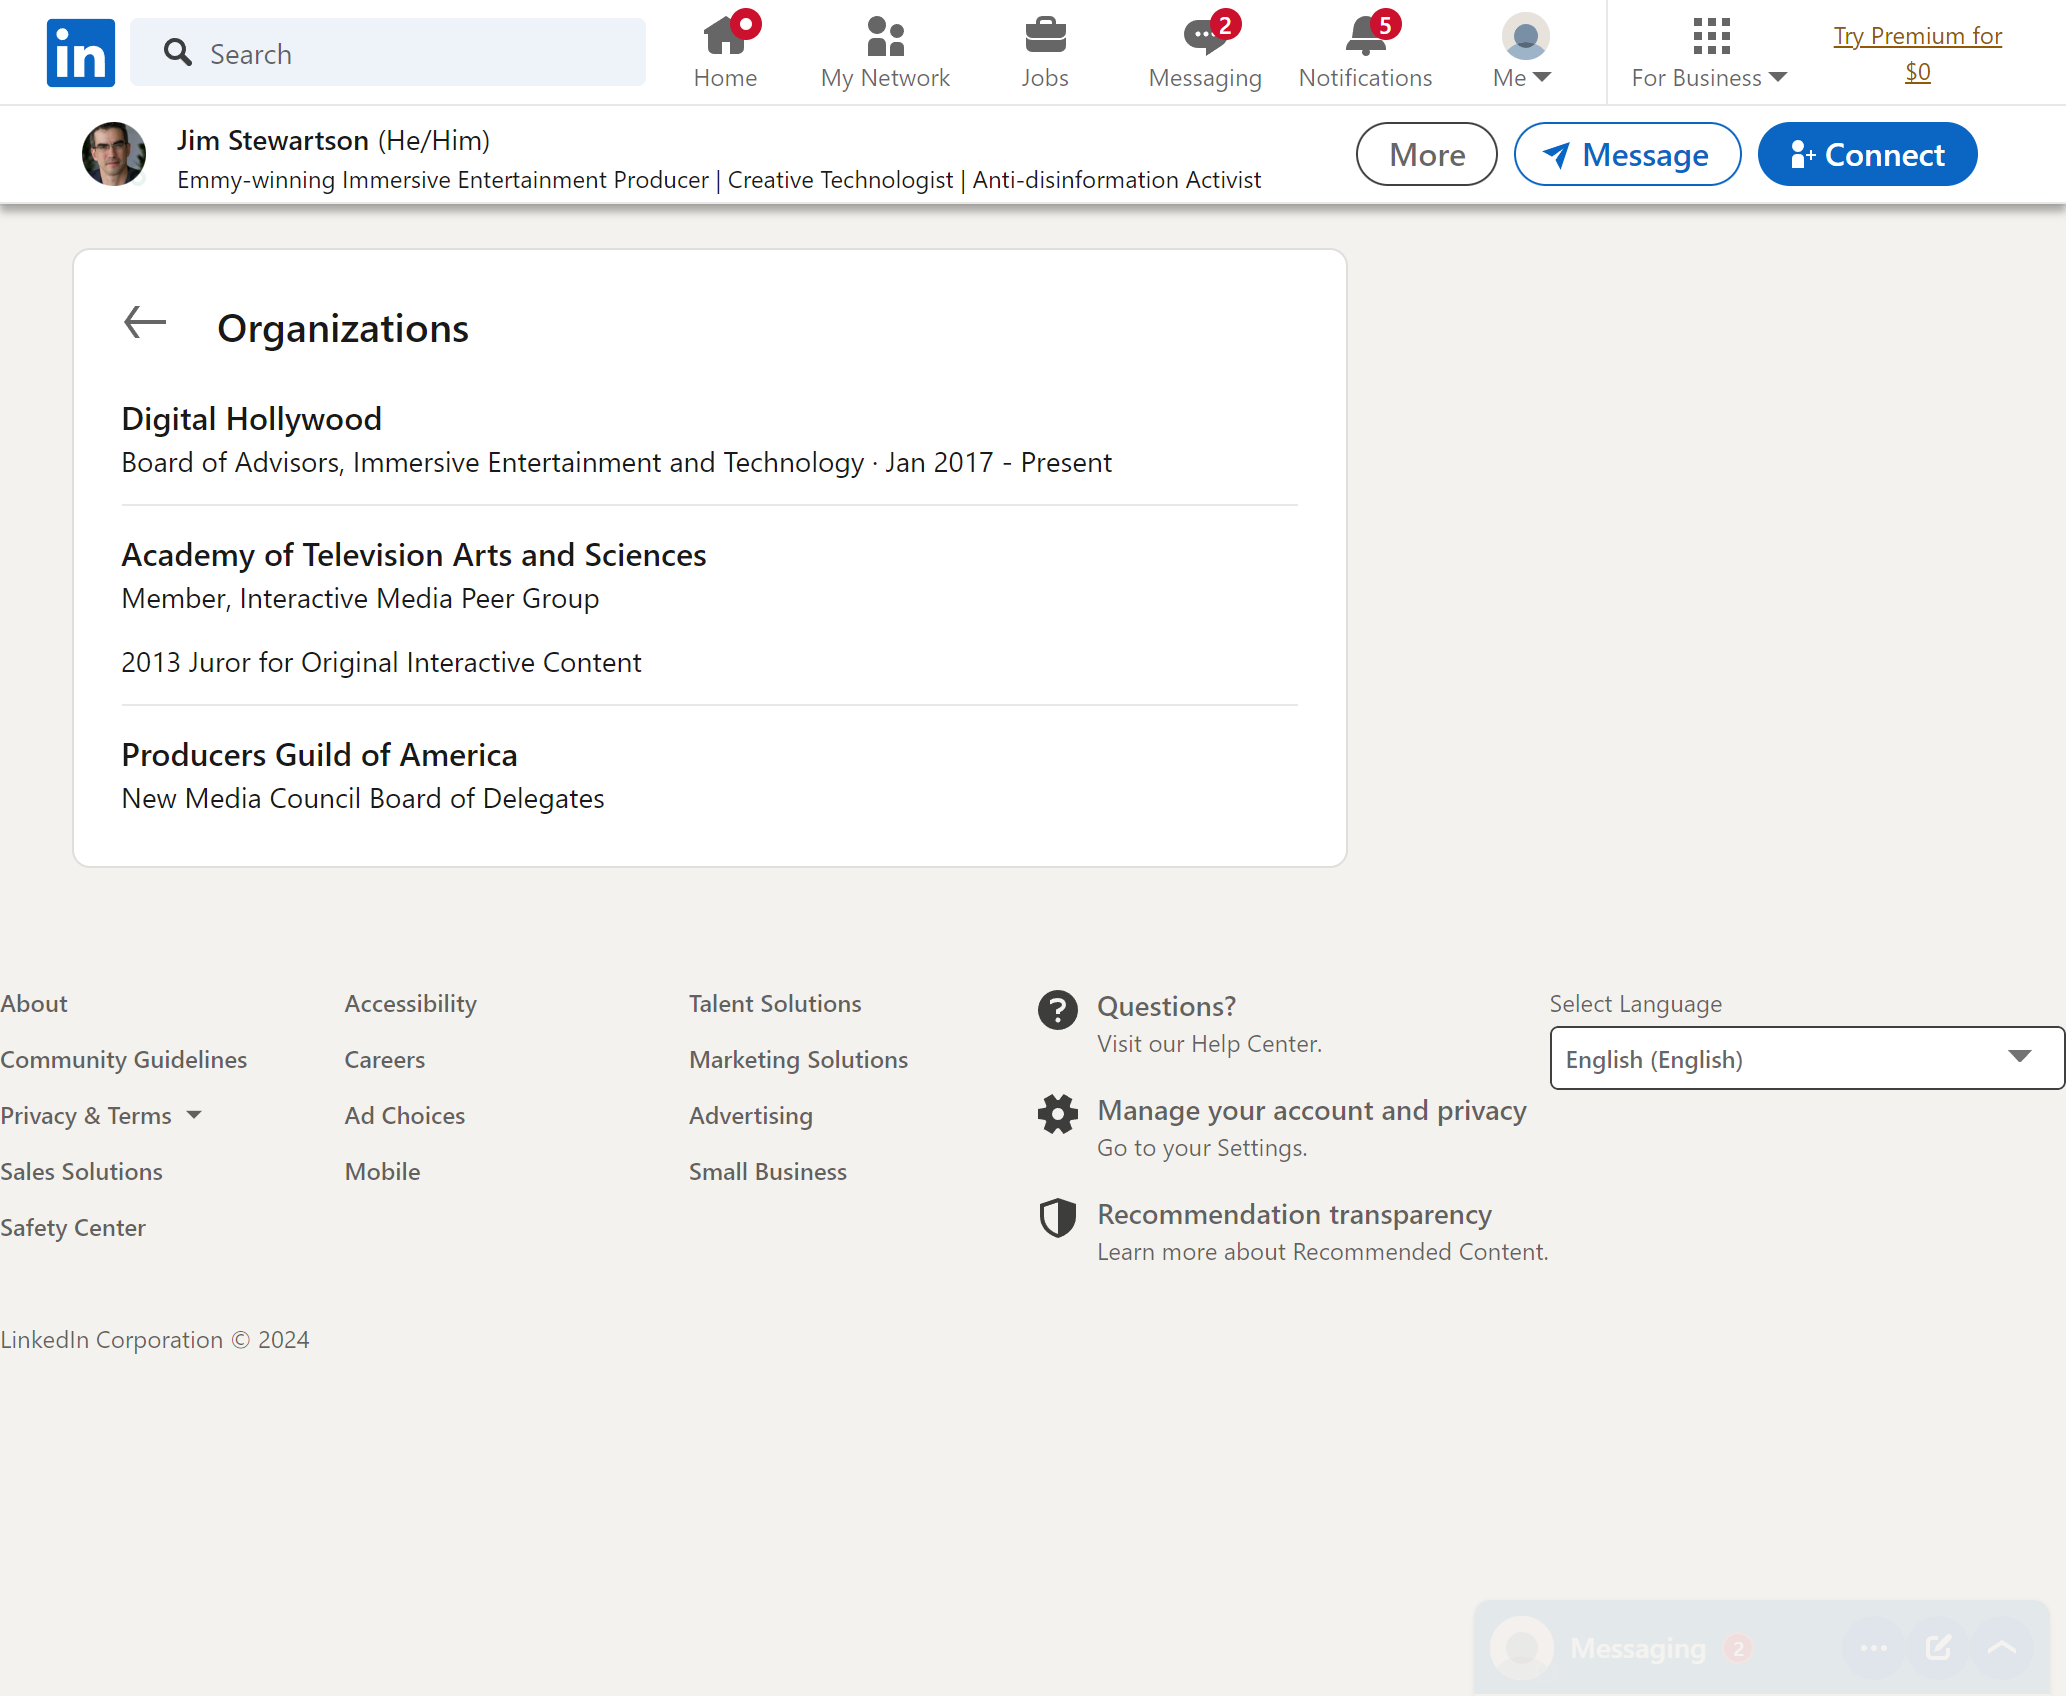Expand the Me profile dropdown
The height and width of the screenshot is (1696, 2066).
[x=1523, y=52]
